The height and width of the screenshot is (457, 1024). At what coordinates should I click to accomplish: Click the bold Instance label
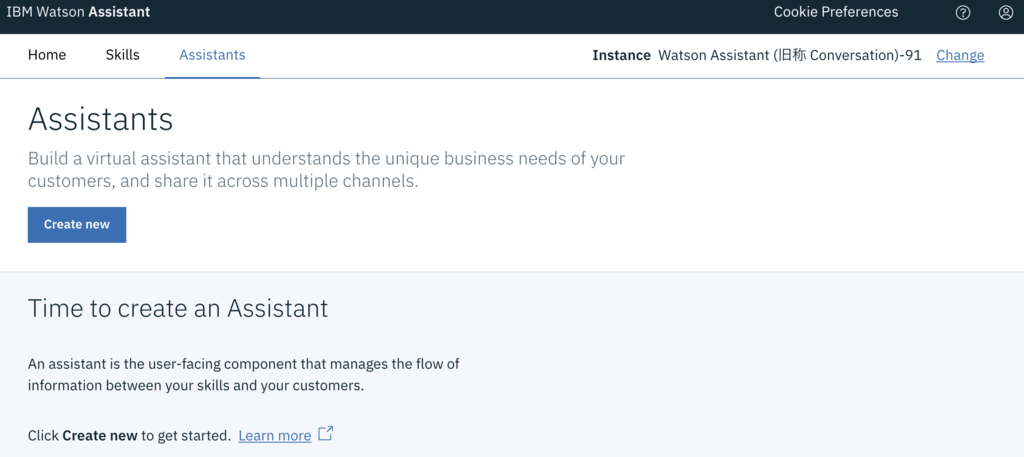[621, 55]
